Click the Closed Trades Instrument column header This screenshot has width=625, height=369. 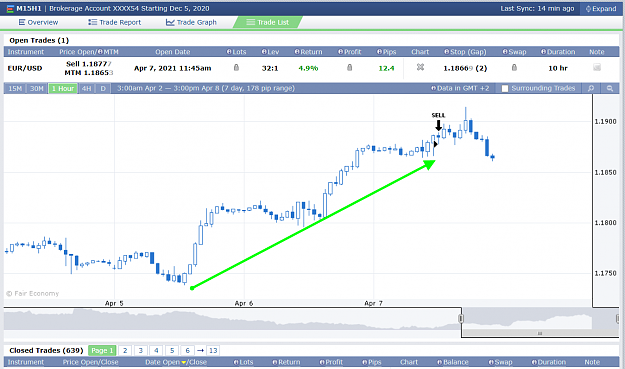click(x=26, y=362)
